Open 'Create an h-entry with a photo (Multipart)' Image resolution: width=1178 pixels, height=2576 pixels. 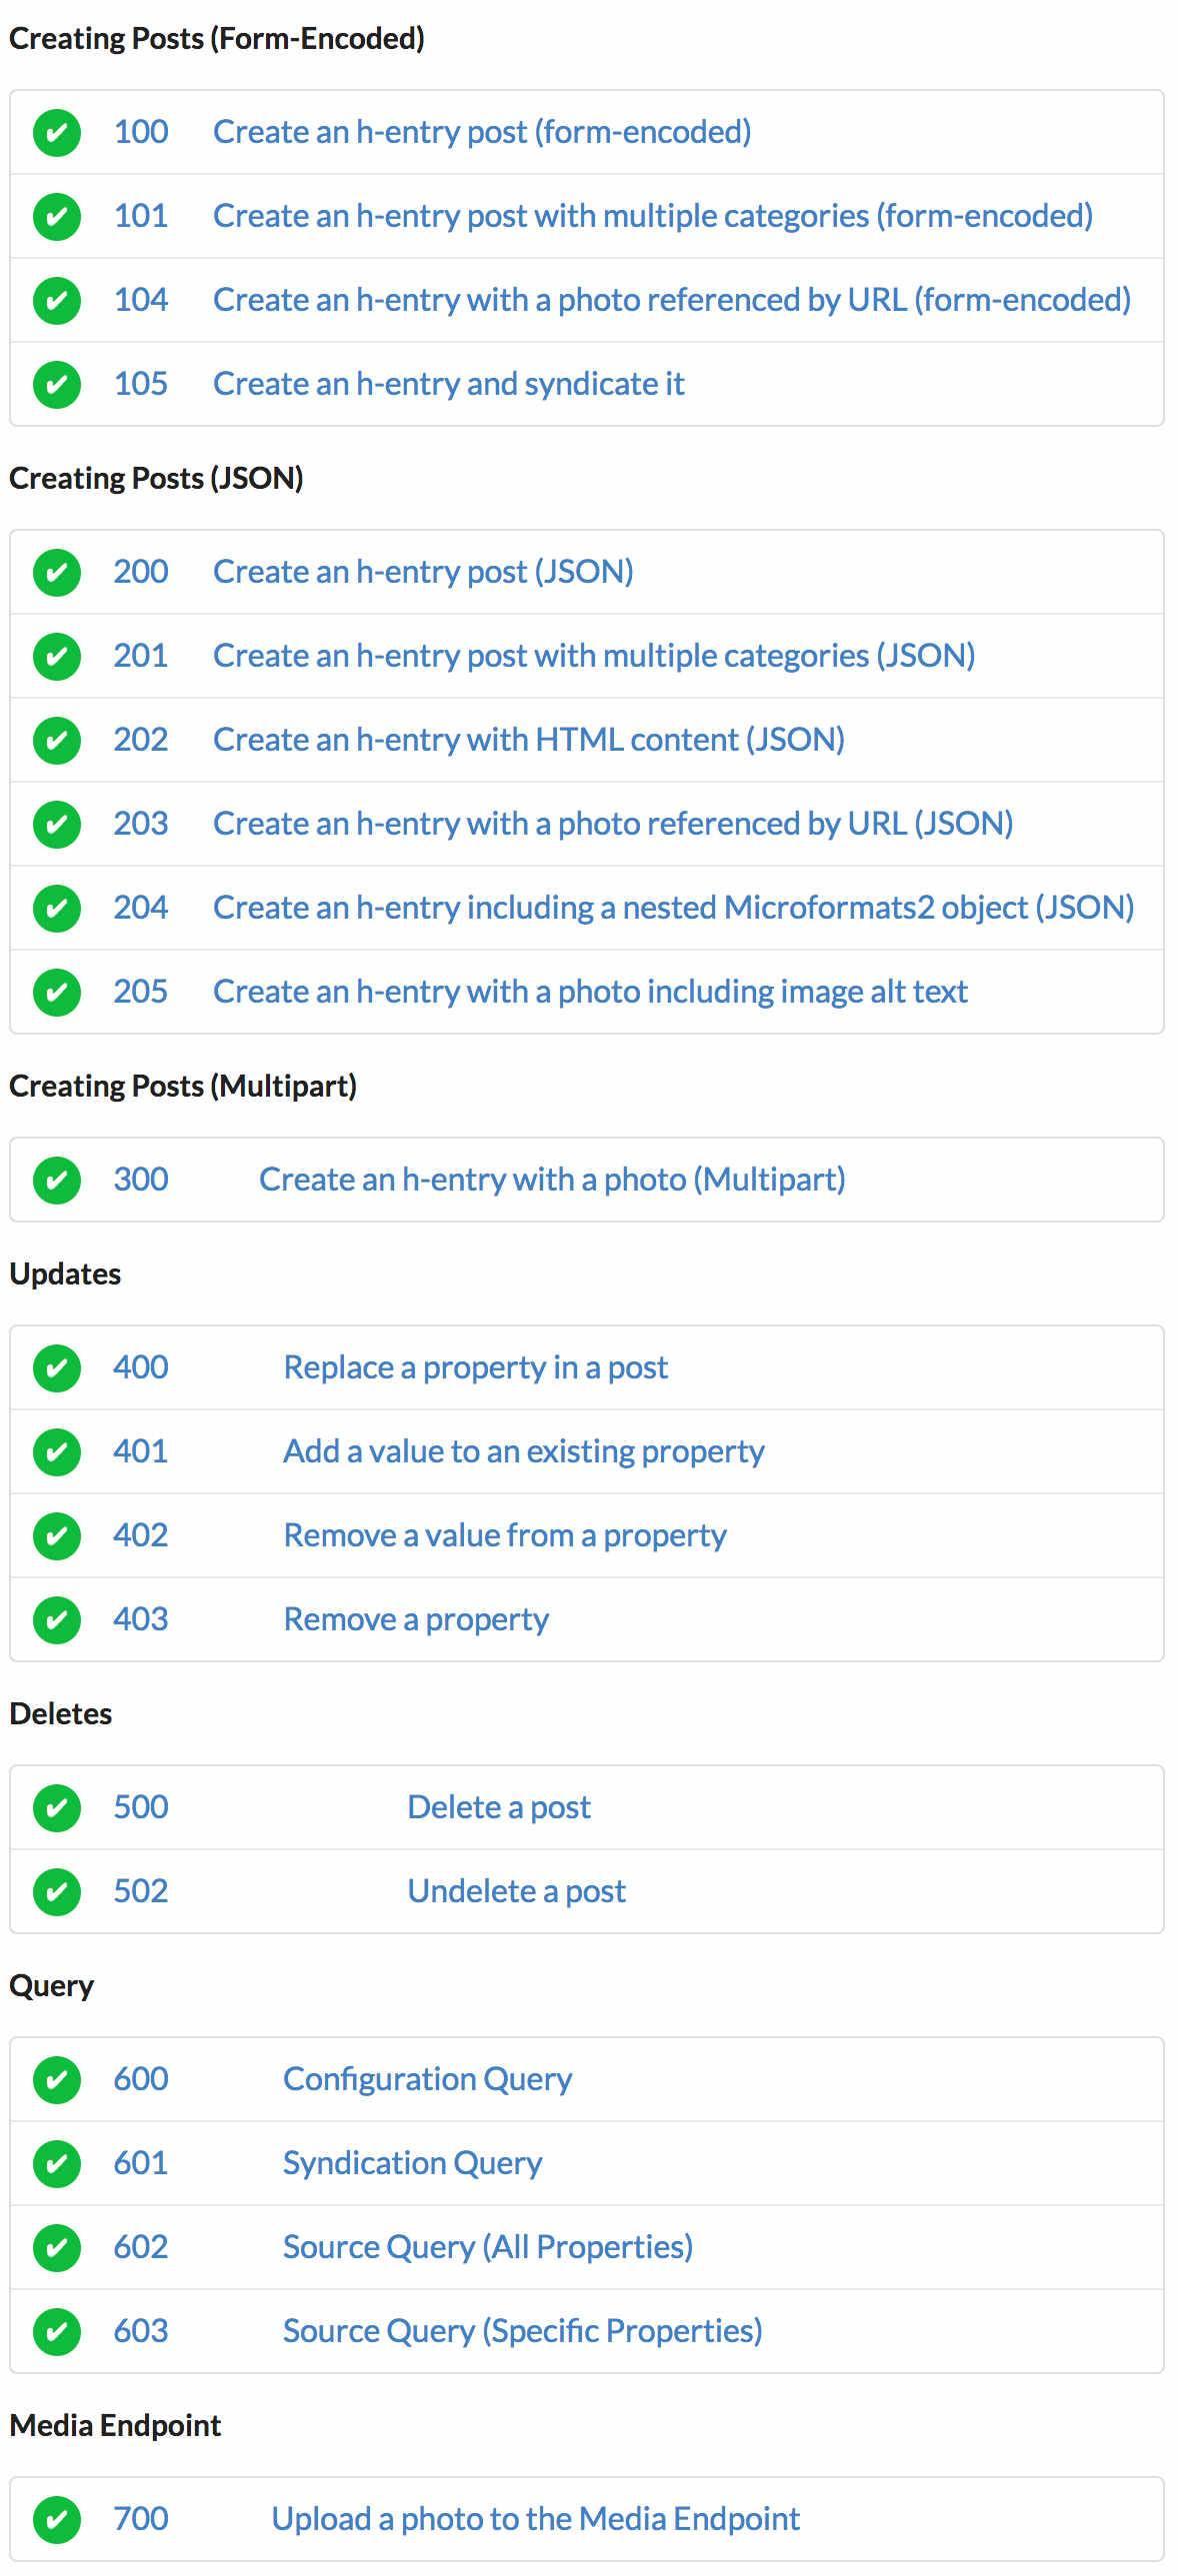point(552,1180)
